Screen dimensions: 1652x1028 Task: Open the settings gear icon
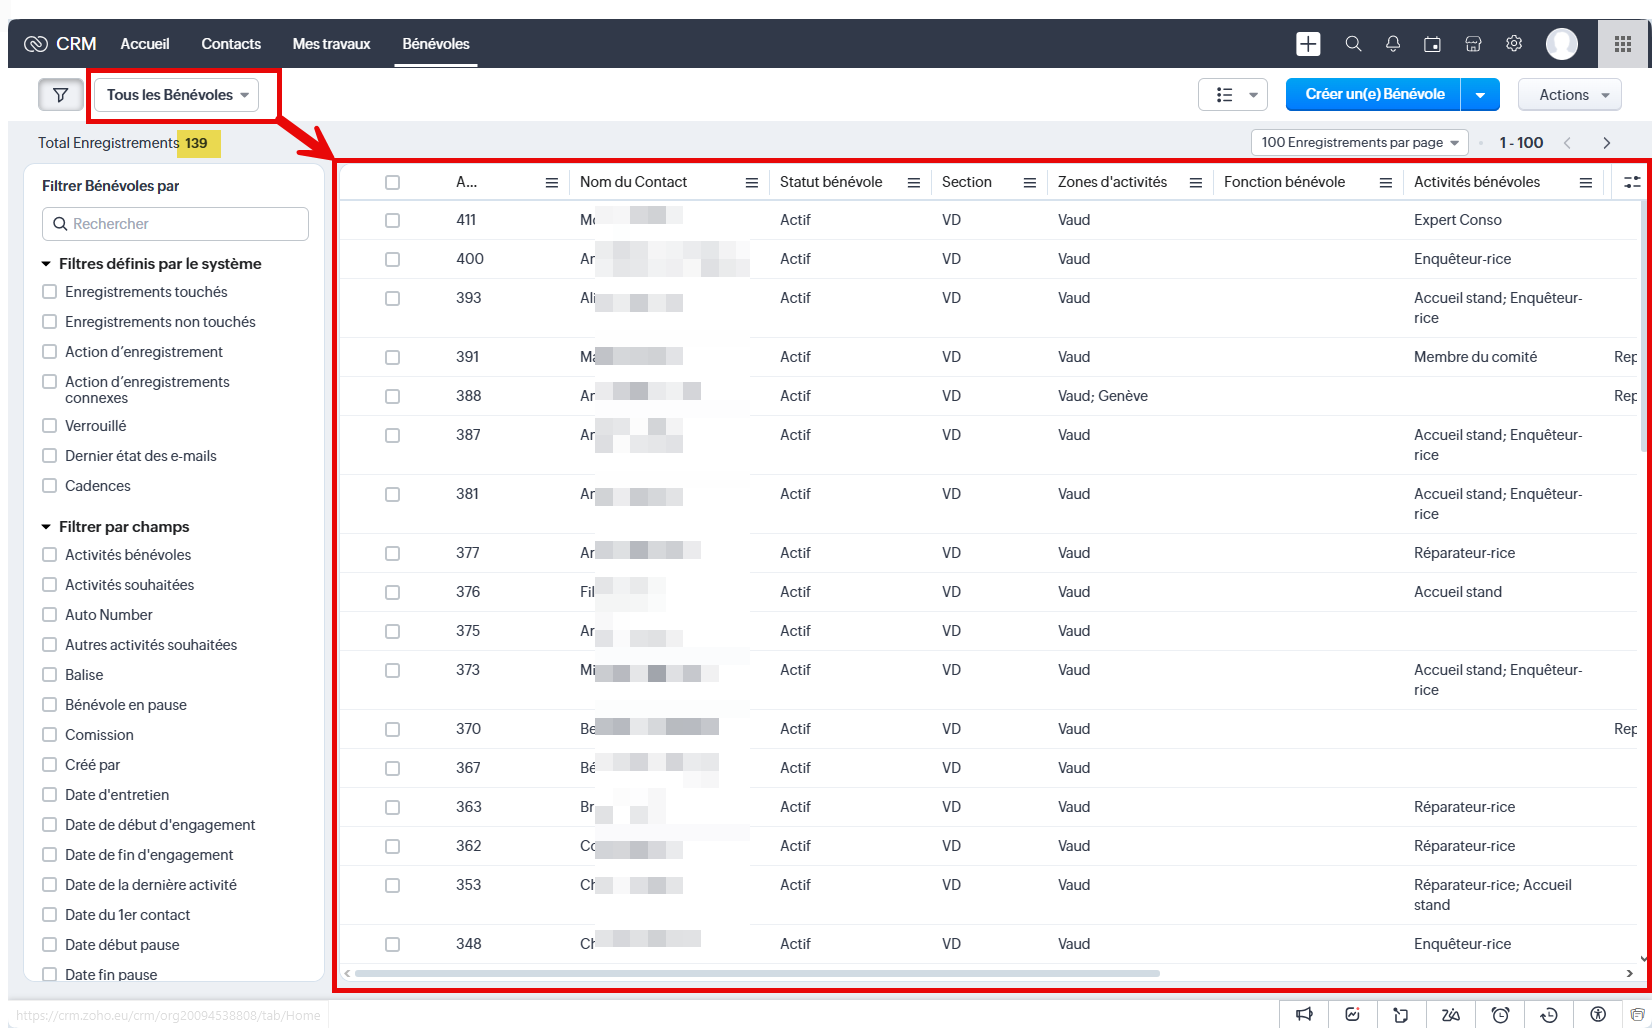(1514, 44)
